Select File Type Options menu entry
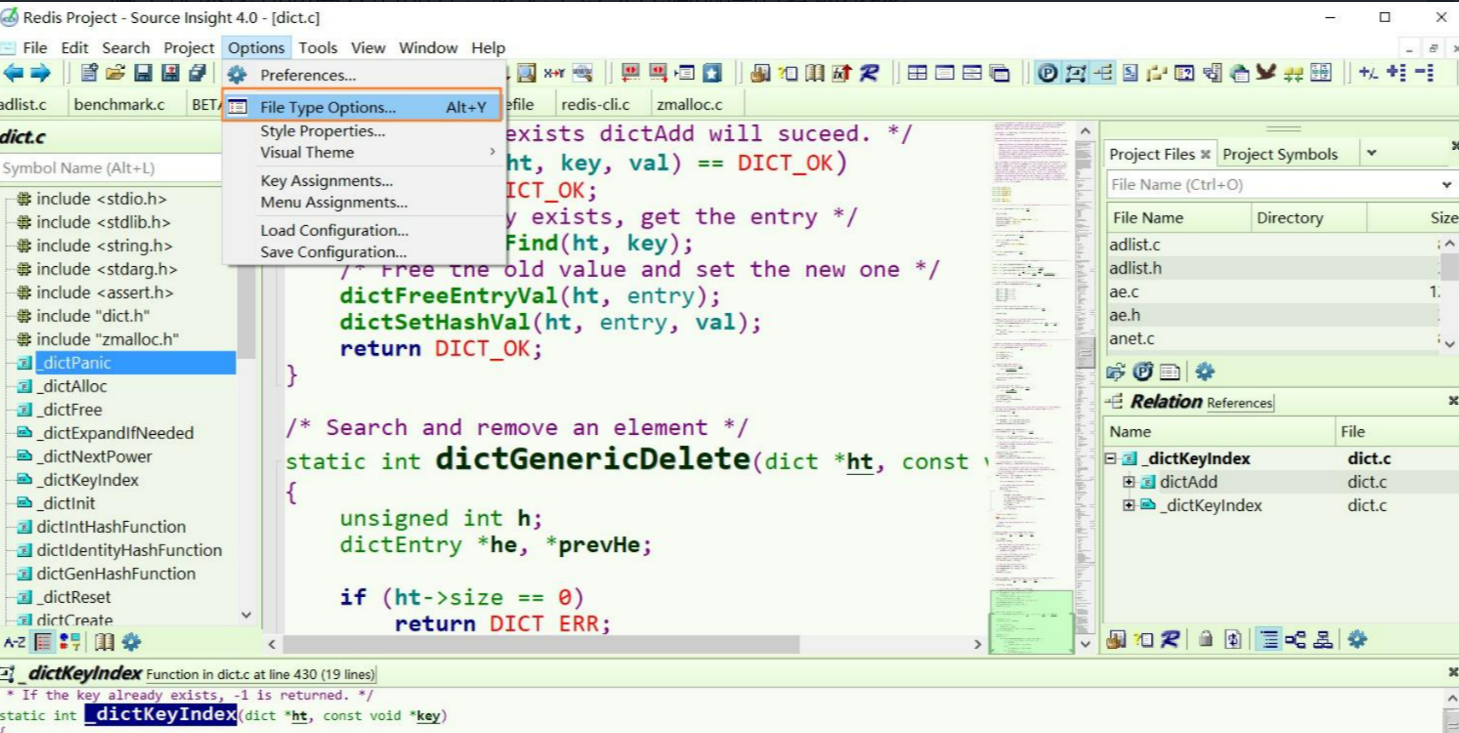Screen dimensions: 1459x733 [362, 107]
